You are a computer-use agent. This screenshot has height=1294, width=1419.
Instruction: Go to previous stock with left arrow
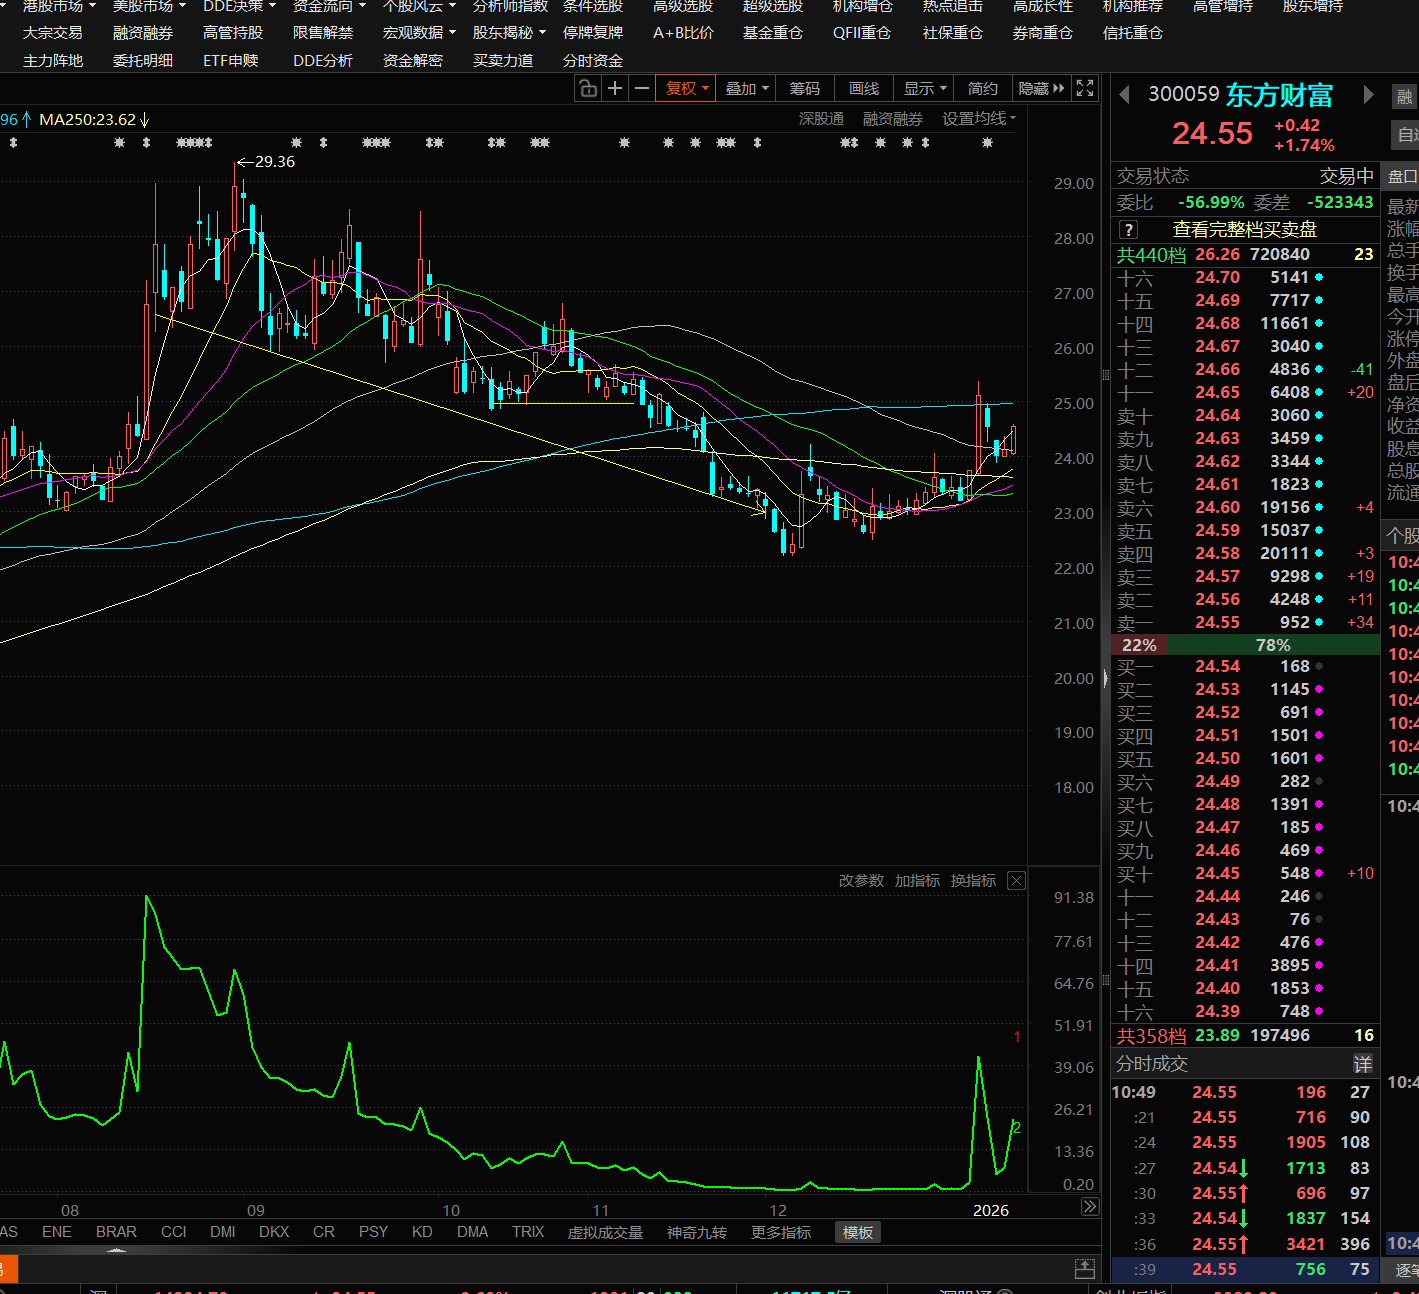click(1124, 95)
